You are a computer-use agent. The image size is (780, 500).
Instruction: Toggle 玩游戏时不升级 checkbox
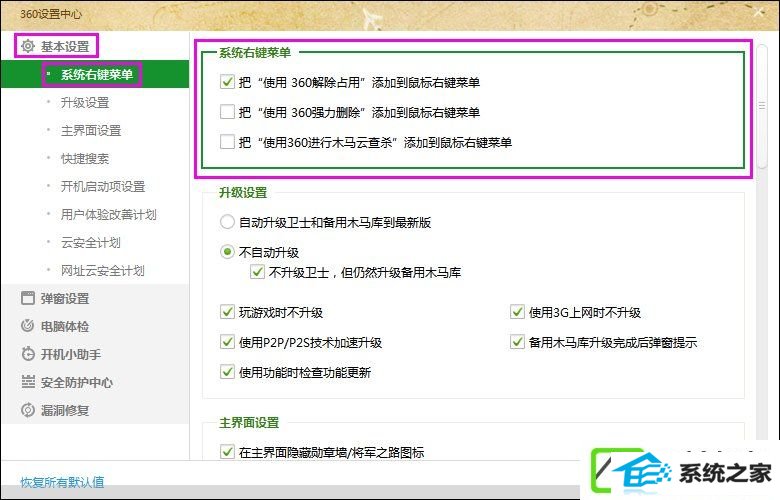tap(227, 312)
